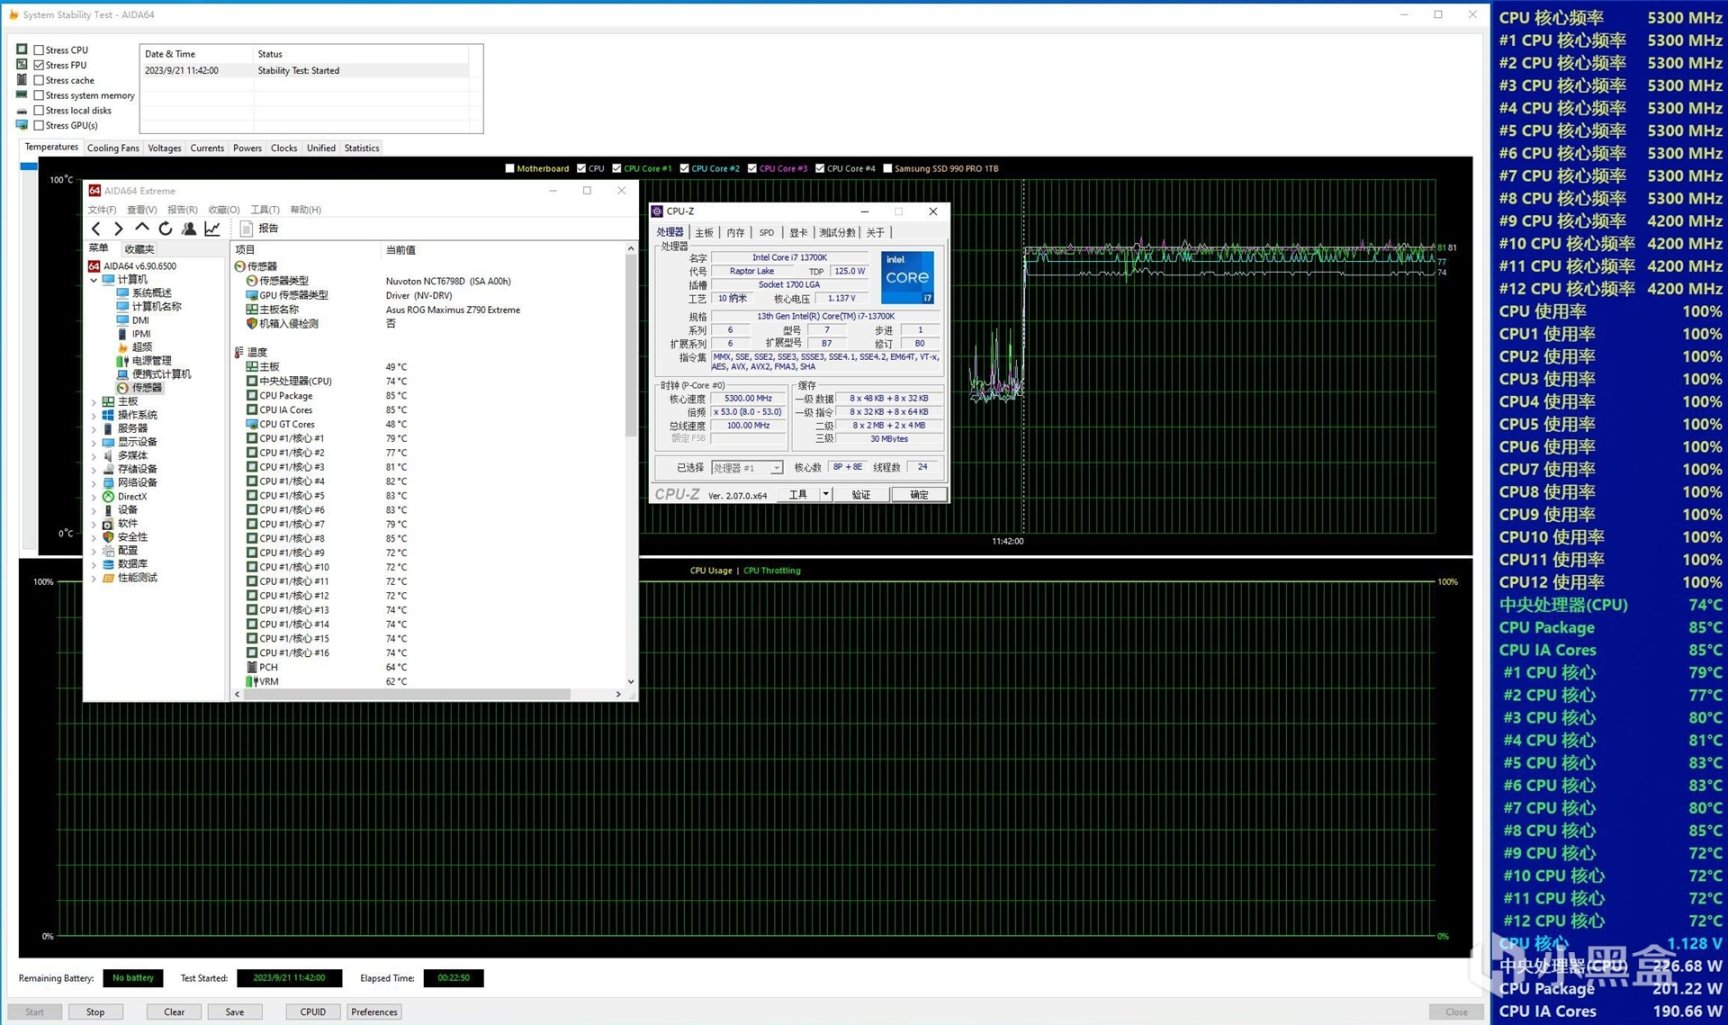Open the CPU-Z 内存 tab
Screen dimensions: 1728x1025
736,232
